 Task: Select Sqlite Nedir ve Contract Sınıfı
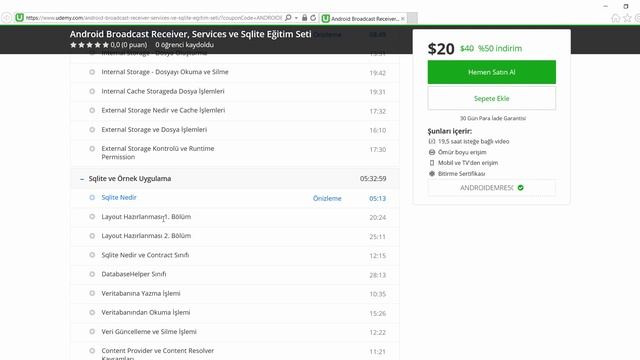pyautogui.click(x=145, y=255)
